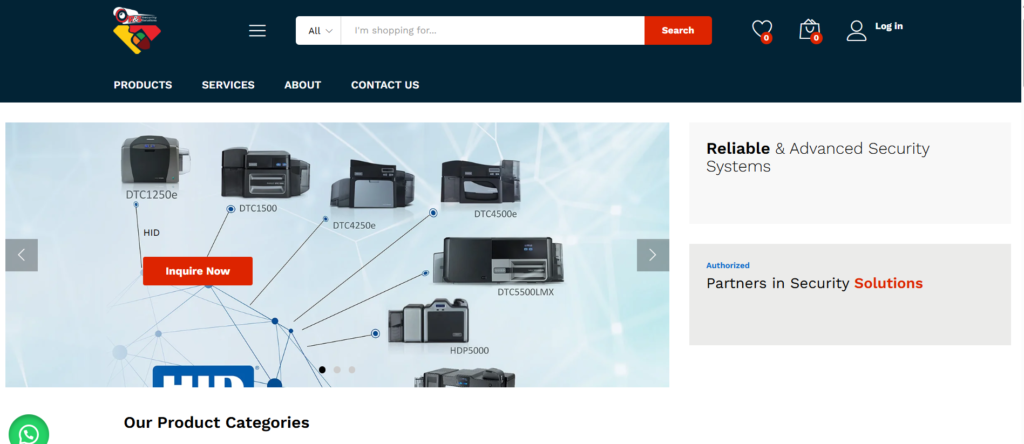Click the DTC1250e printer image
This screenshot has height=444, width=1024.
pyautogui.click(x=155, y=161)
